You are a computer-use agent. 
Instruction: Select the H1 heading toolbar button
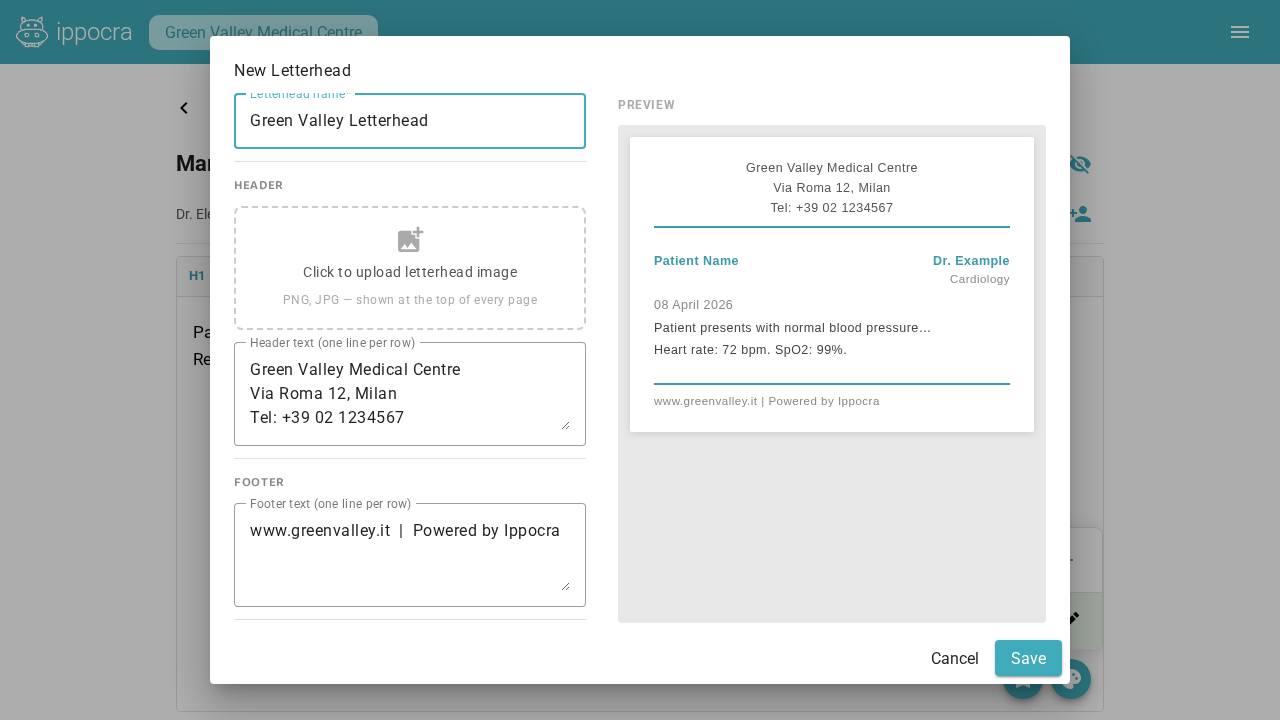[x=197, y=276]
